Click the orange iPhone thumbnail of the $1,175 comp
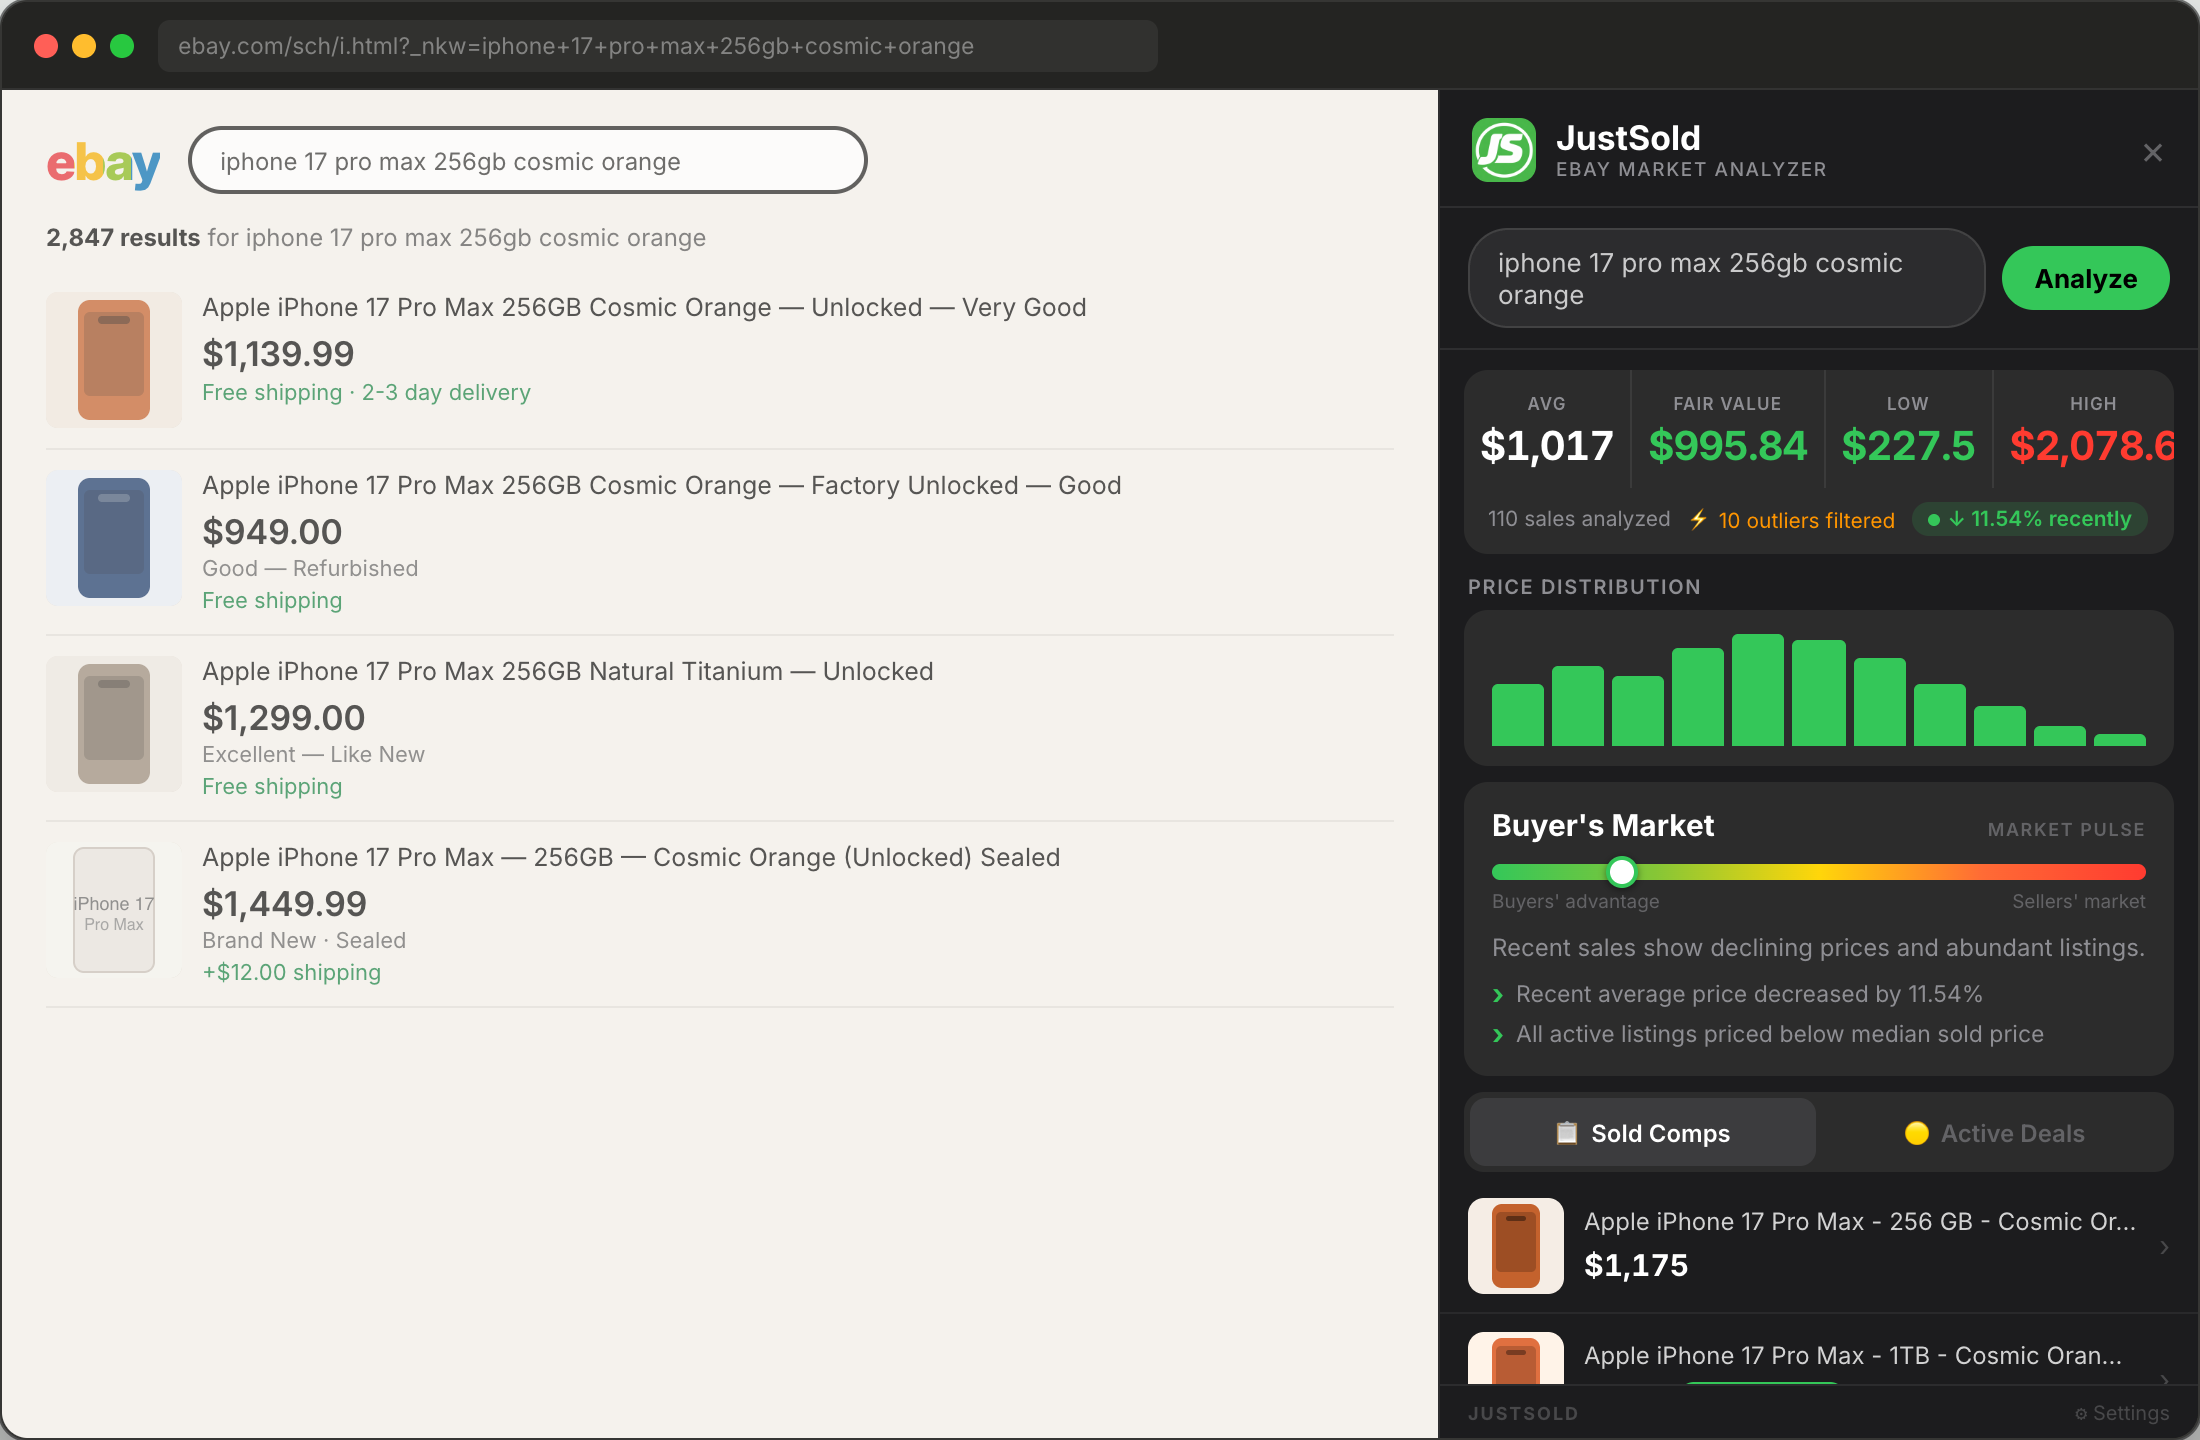The width and height of the screenshot is (2200, 1440). (1514, 1245)
